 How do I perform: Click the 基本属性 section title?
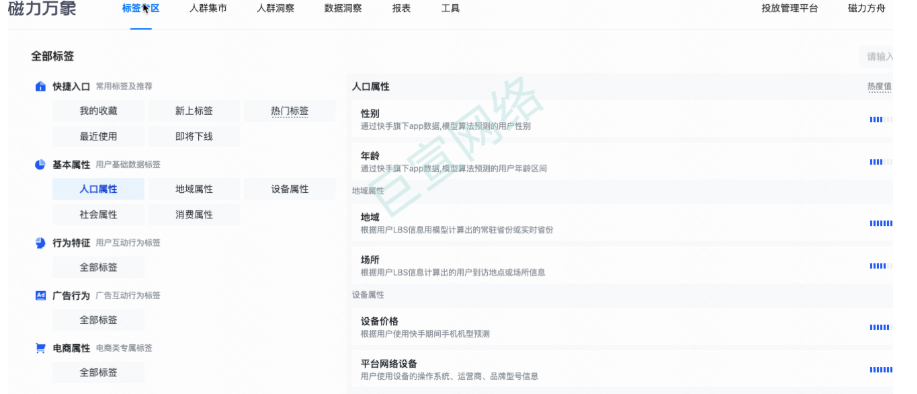71,165
